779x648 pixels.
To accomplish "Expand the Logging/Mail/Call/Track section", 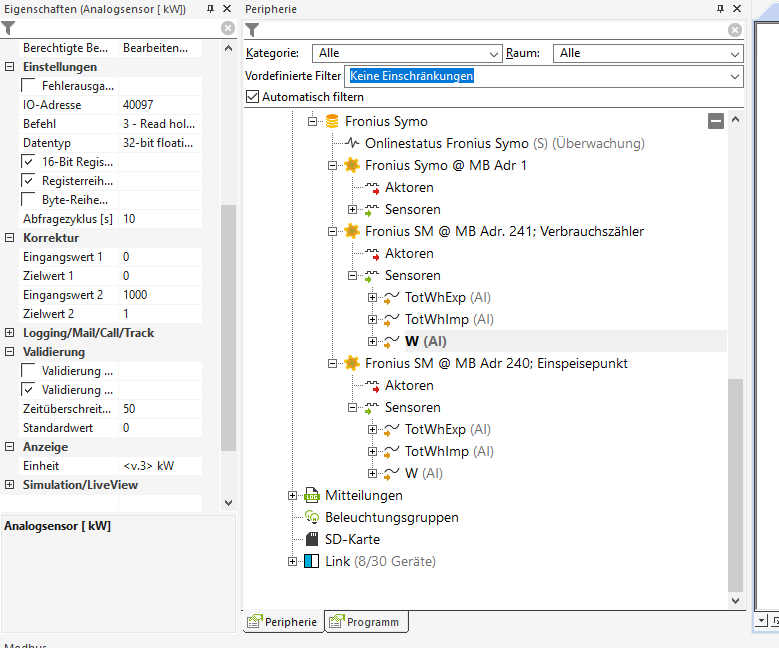I will (x=10, y=333).
